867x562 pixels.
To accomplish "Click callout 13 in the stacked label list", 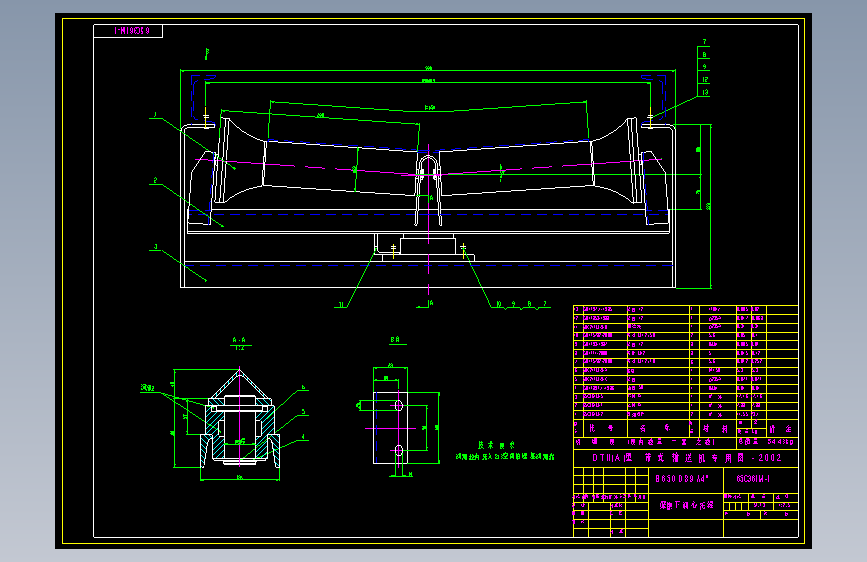I will [705, 92].
